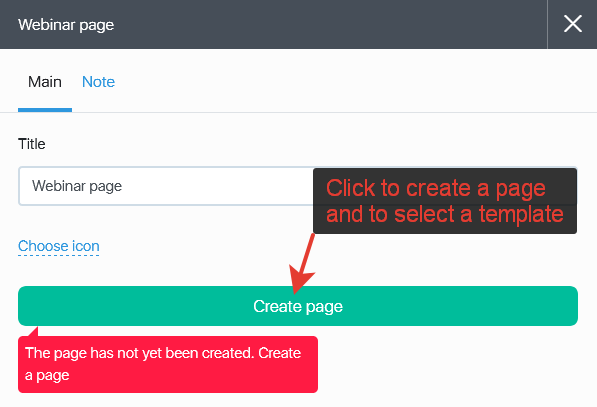Click the red tooltip's pointer triangle
597x407 pixels.
(32, 332)
